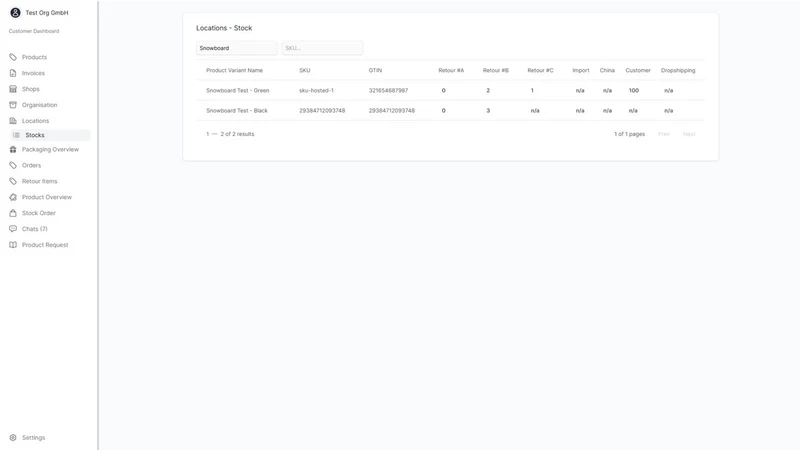Screen dimensions: 800x450
Task: Click Retour #C value 1 in Green row
Action: (x=532, y=90)
